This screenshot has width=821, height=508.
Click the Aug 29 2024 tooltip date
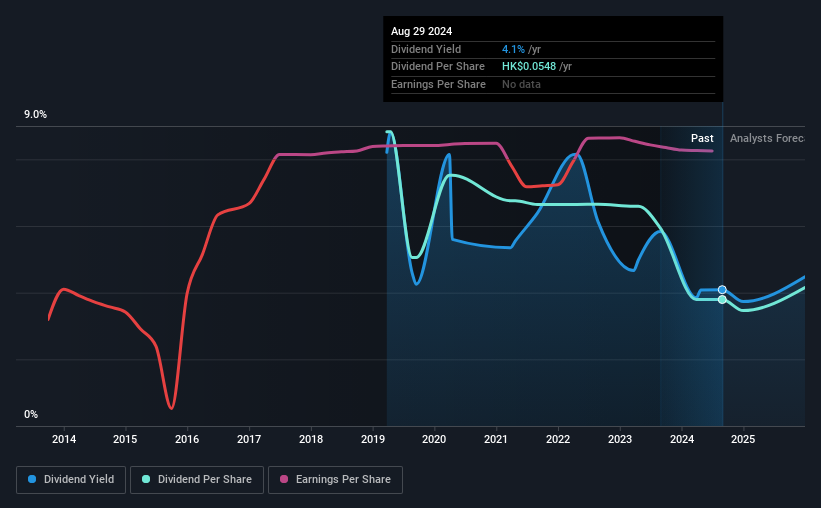click(x=421, y=31)
